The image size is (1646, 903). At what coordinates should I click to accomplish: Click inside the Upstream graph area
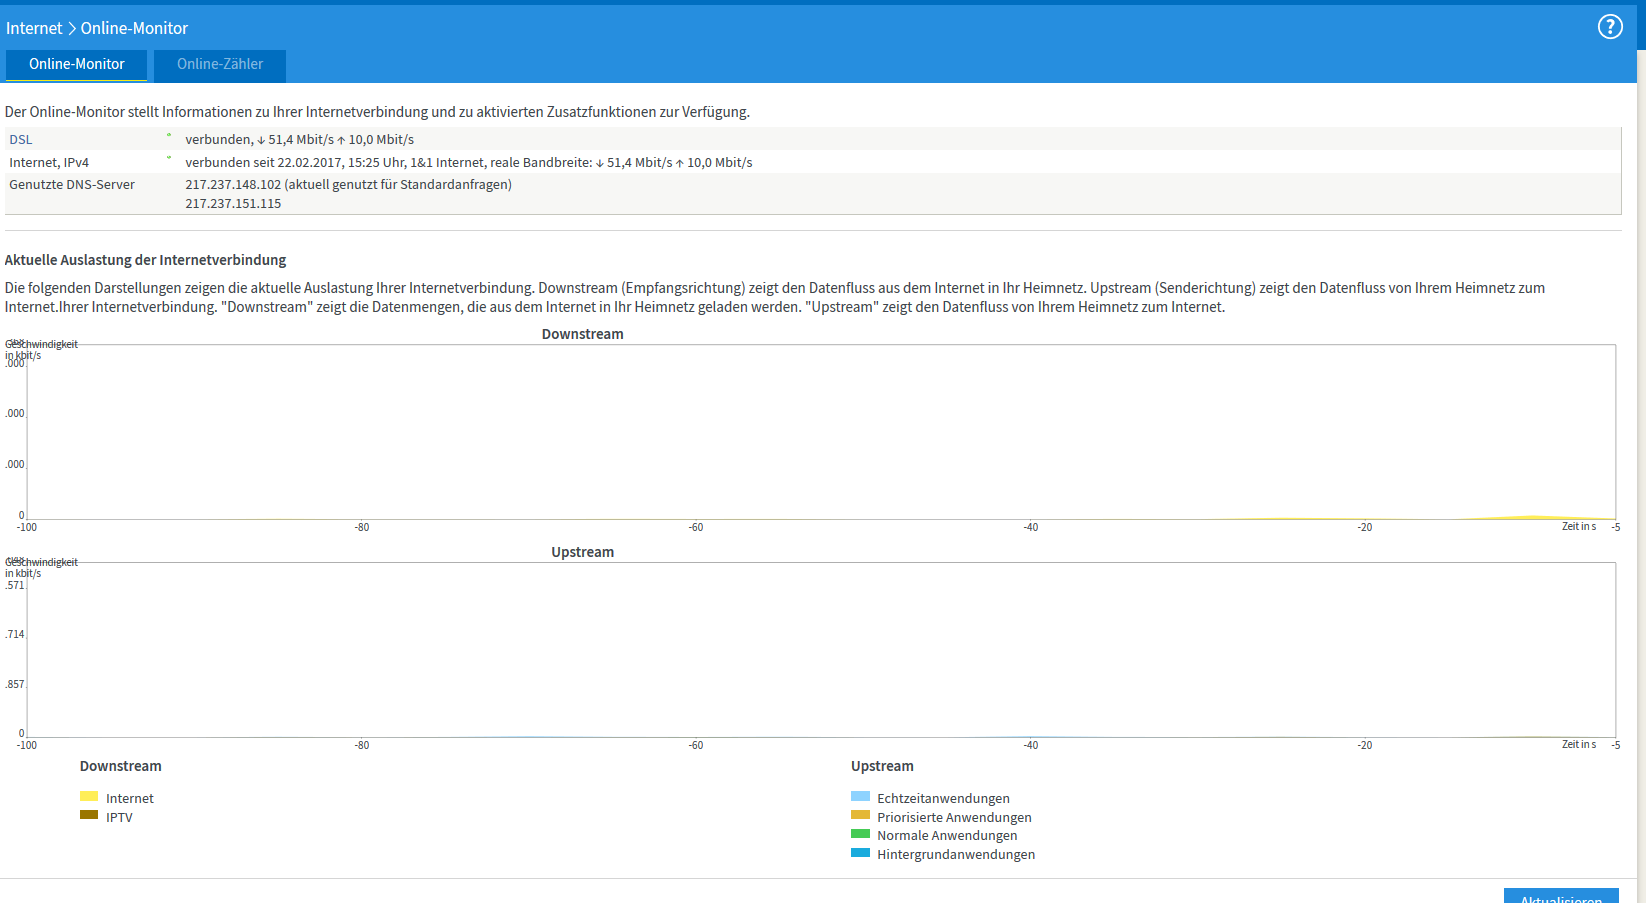pos(821,650)
